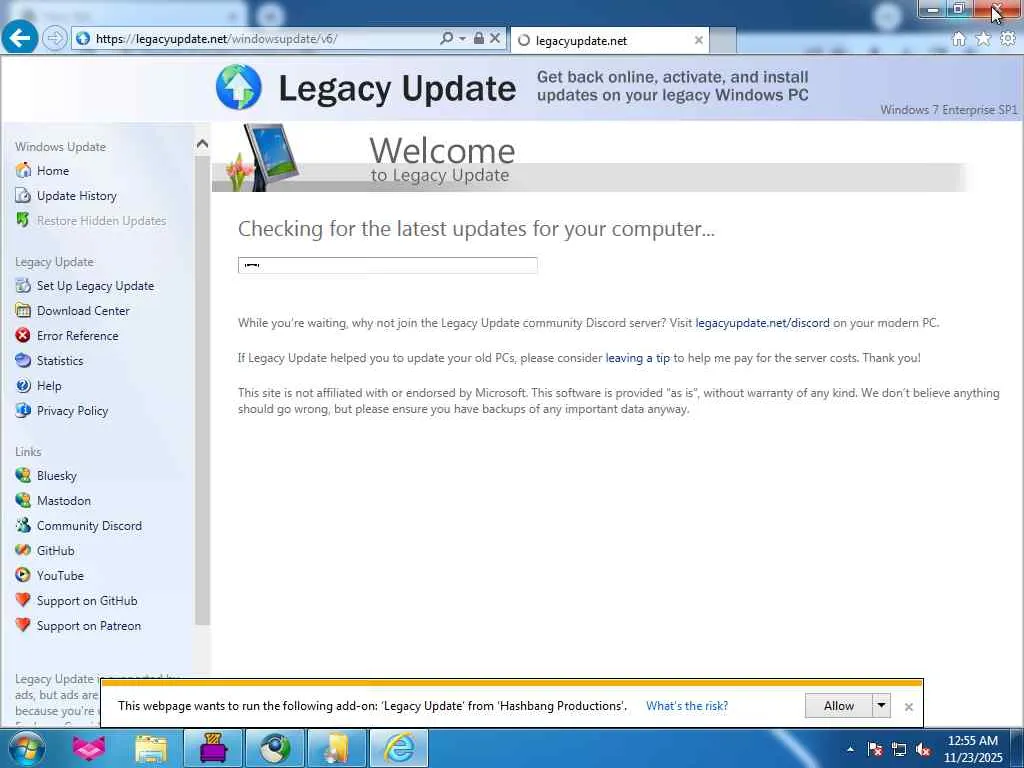Open Support on GitHub link

pyautogui.click(x=87, y=601)
